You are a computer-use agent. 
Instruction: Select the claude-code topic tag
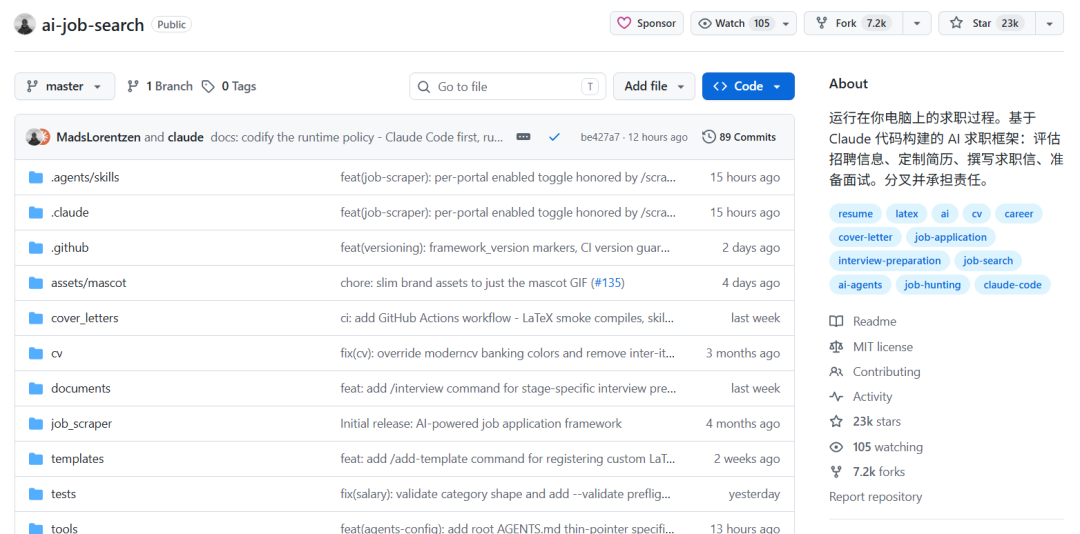pyautogui.click(x=1012, y=285)
